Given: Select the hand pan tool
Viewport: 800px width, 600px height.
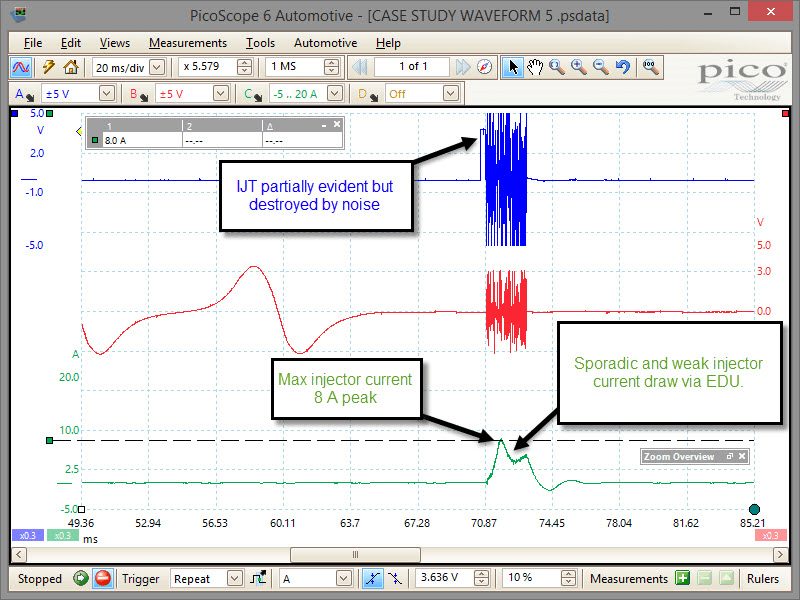Looking at the screenshot, I should 535,67.
